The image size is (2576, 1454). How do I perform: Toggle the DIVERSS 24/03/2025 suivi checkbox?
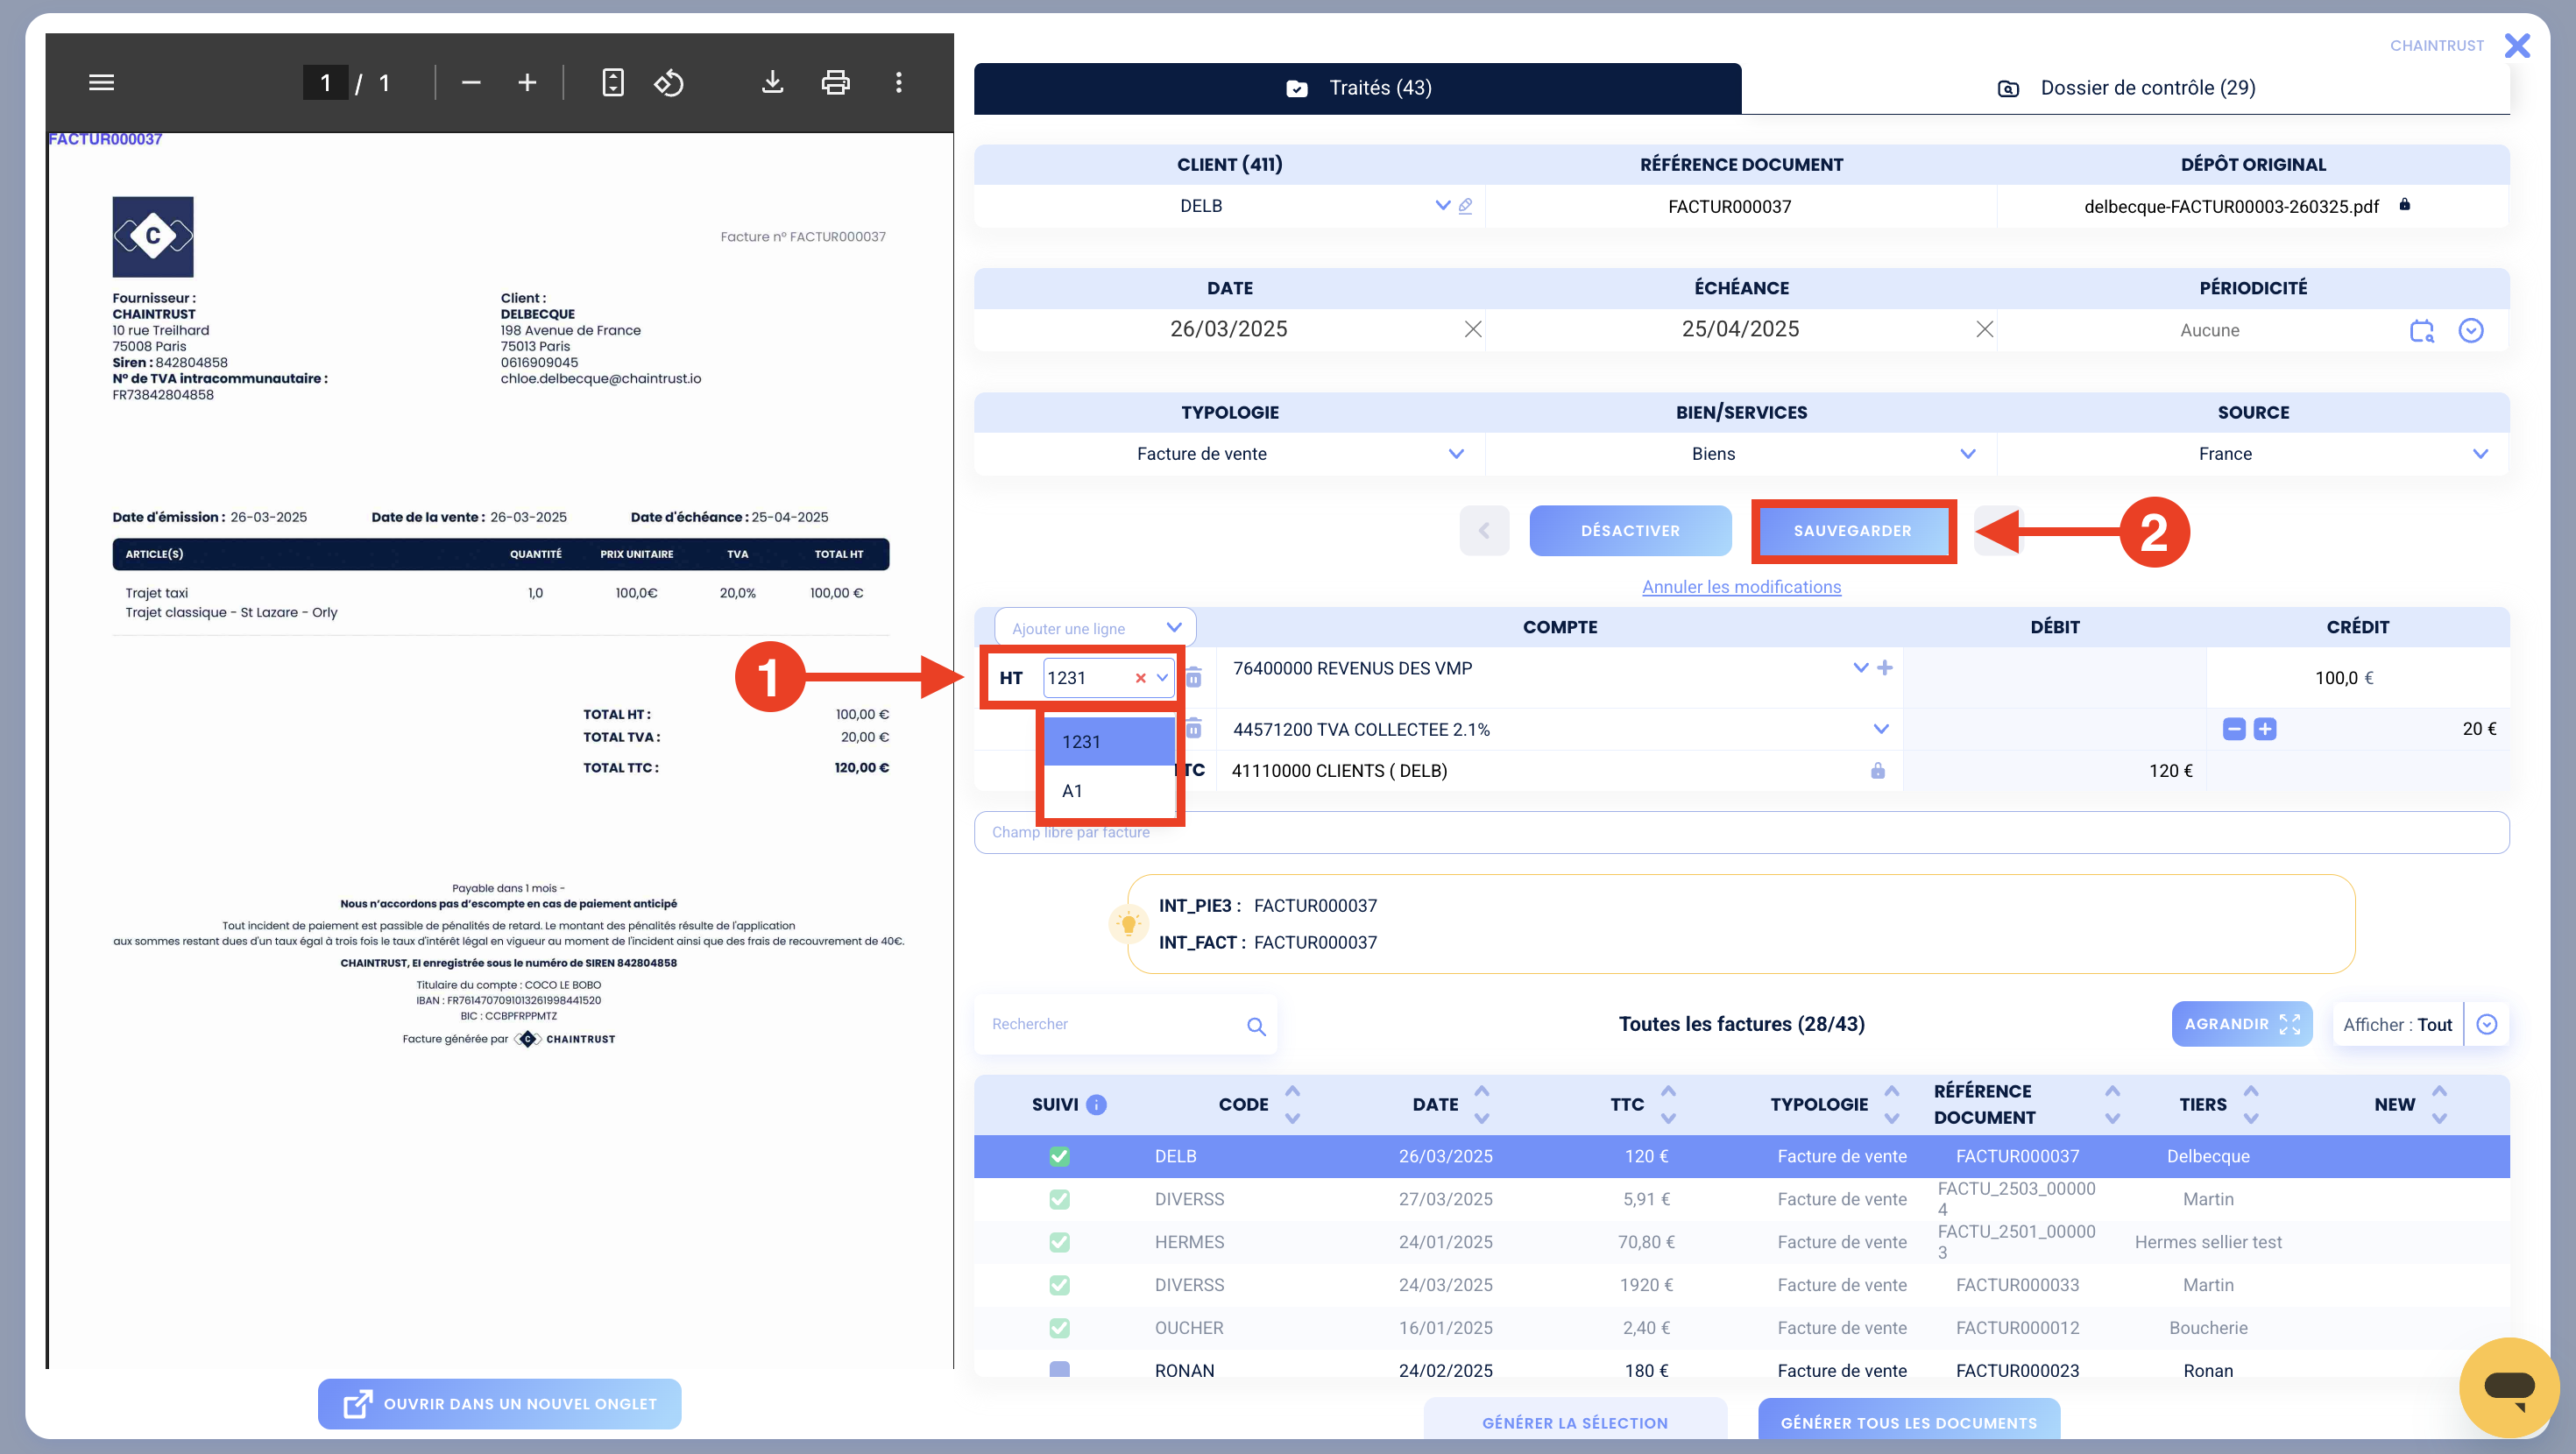pos(1060,1285)
